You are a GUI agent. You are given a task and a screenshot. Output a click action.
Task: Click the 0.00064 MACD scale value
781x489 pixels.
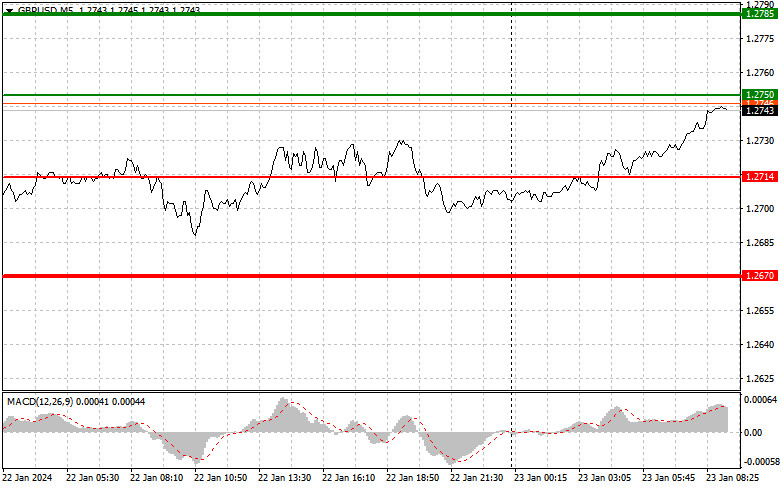pos(760,400)
